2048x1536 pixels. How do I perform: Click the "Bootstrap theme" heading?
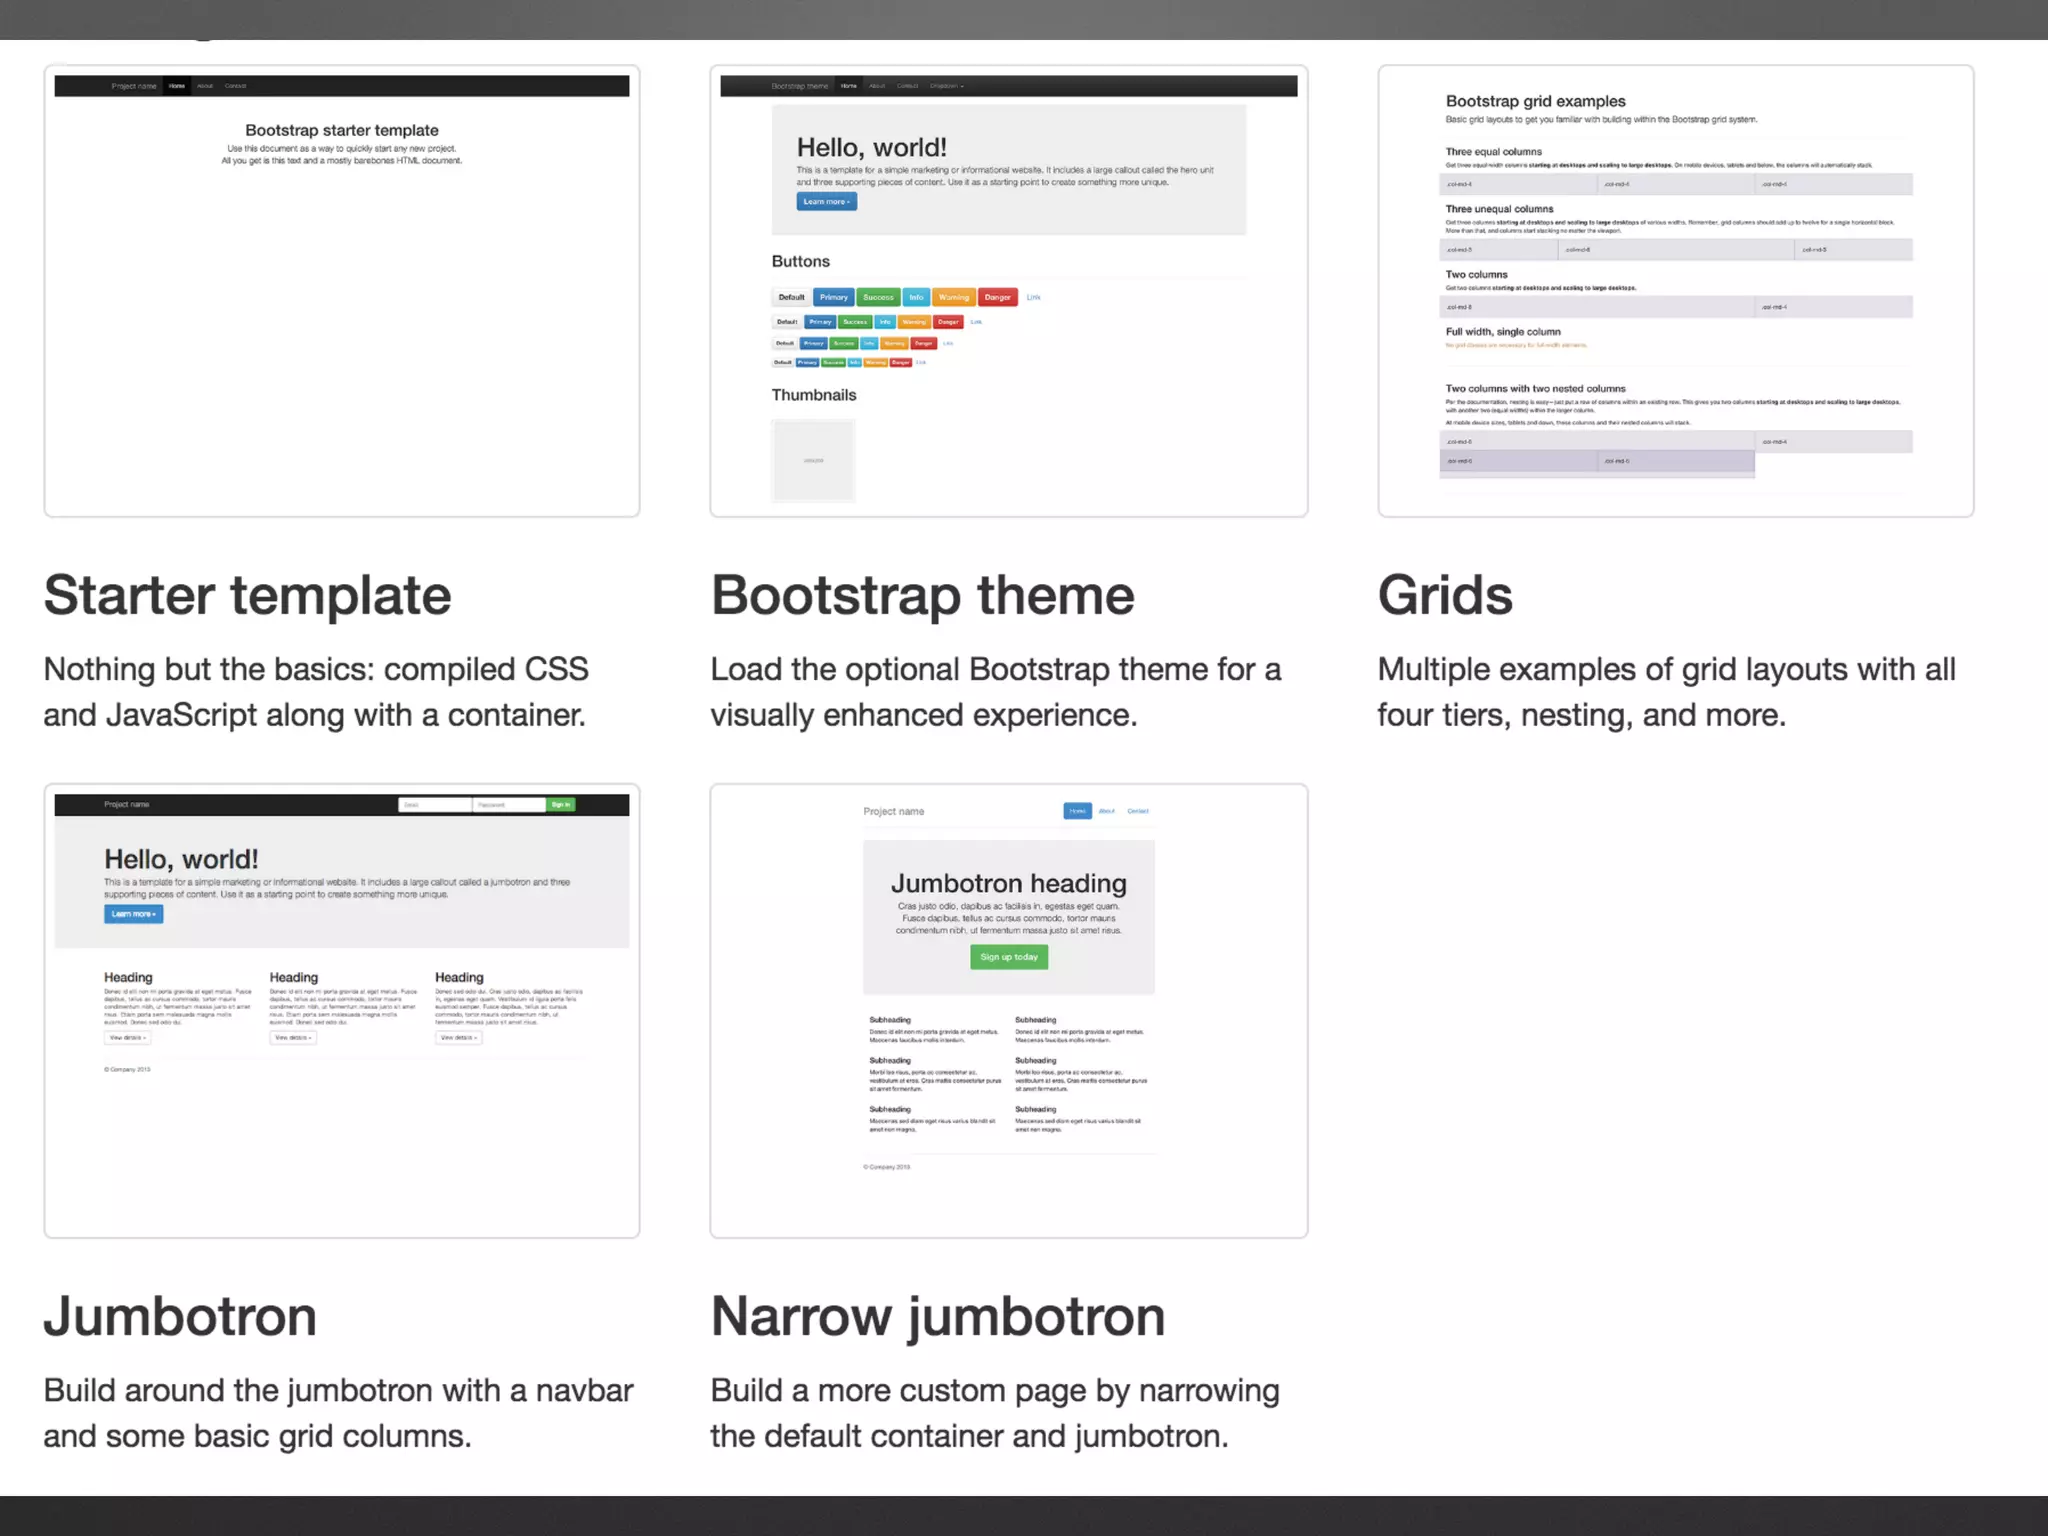(922, 596)
